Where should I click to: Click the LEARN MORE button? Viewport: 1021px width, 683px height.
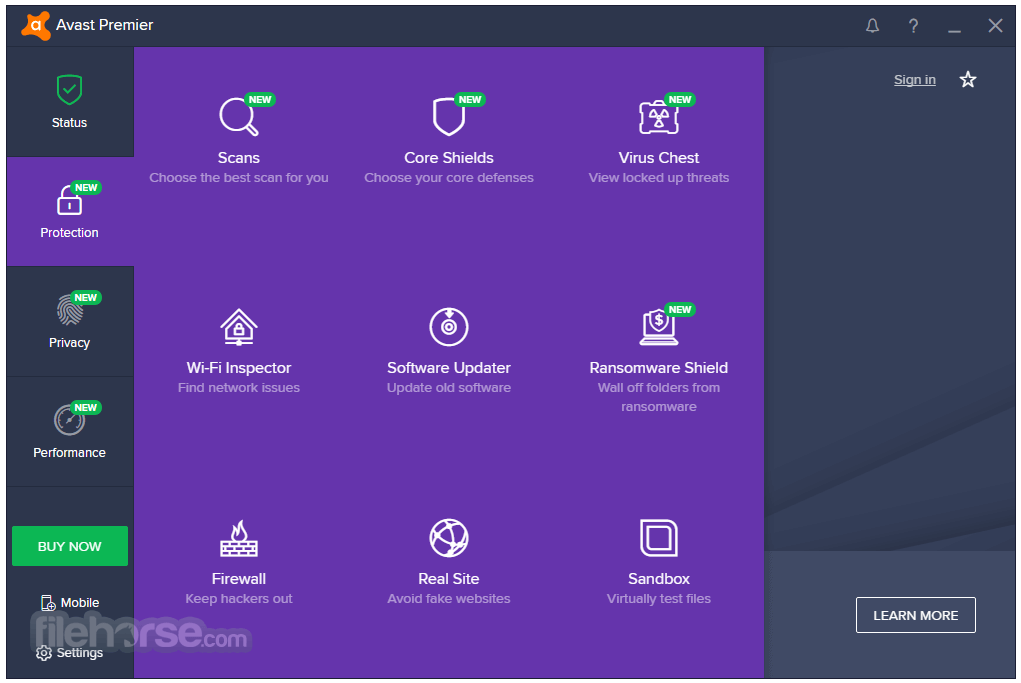(x=916, y=615)
